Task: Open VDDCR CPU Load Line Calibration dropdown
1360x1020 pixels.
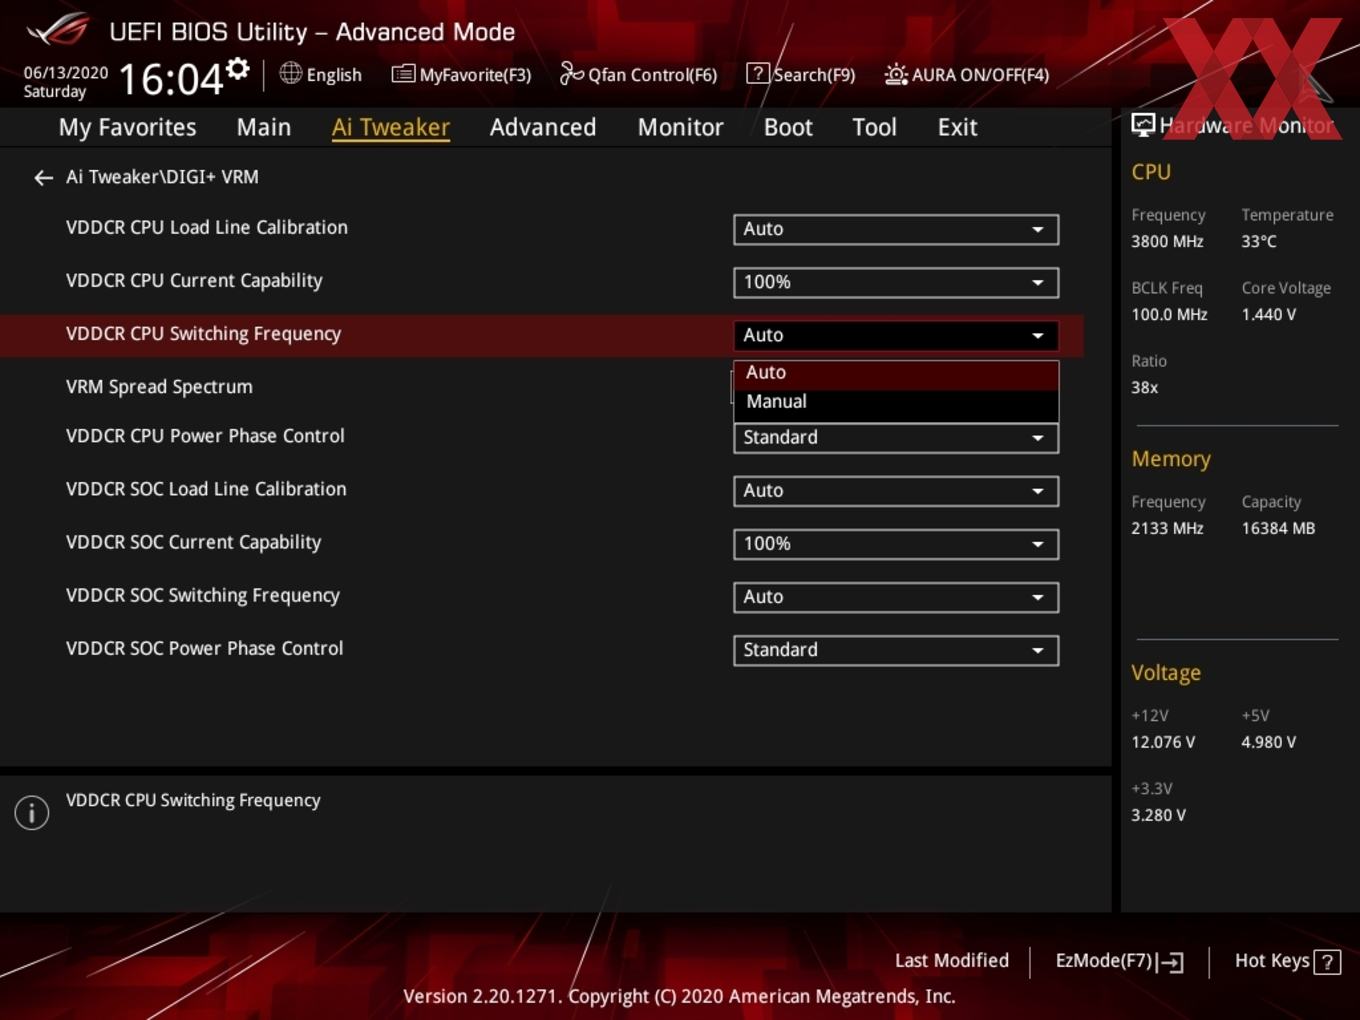Action: [x=896, y=229]
